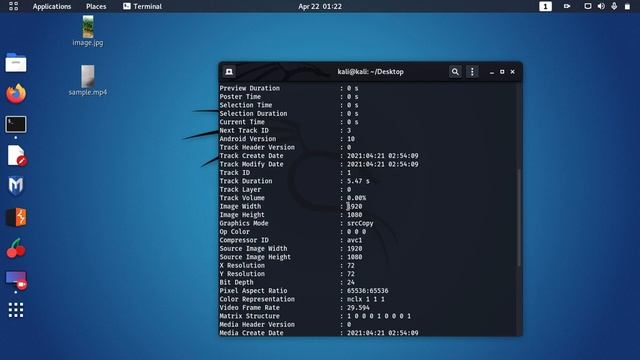
Task: Open the screen recorder dock icon
Action: (16, 280)
